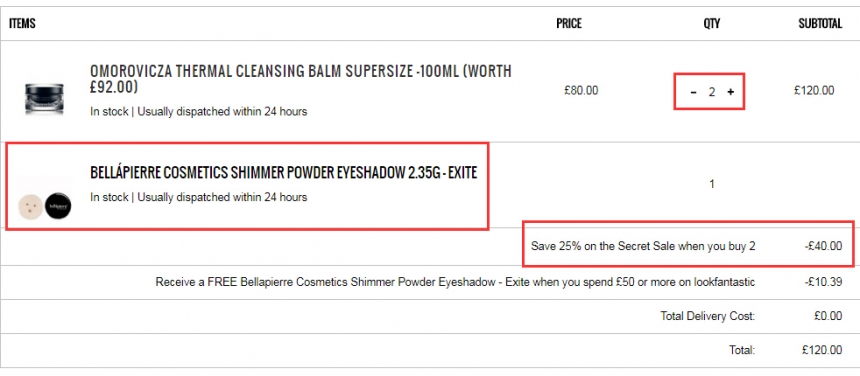Click the QTY column header
The image size is (860, 376).
pyautogui.click(x=712, y=24)
